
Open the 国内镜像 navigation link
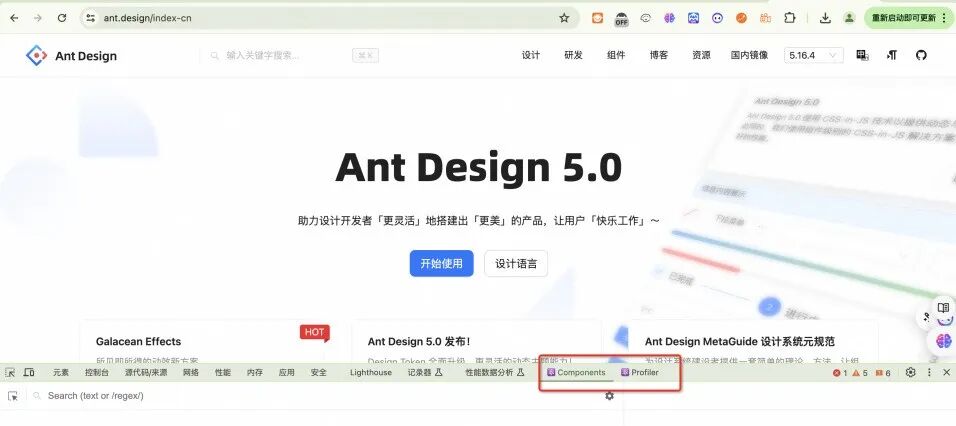tap(749, 55)
